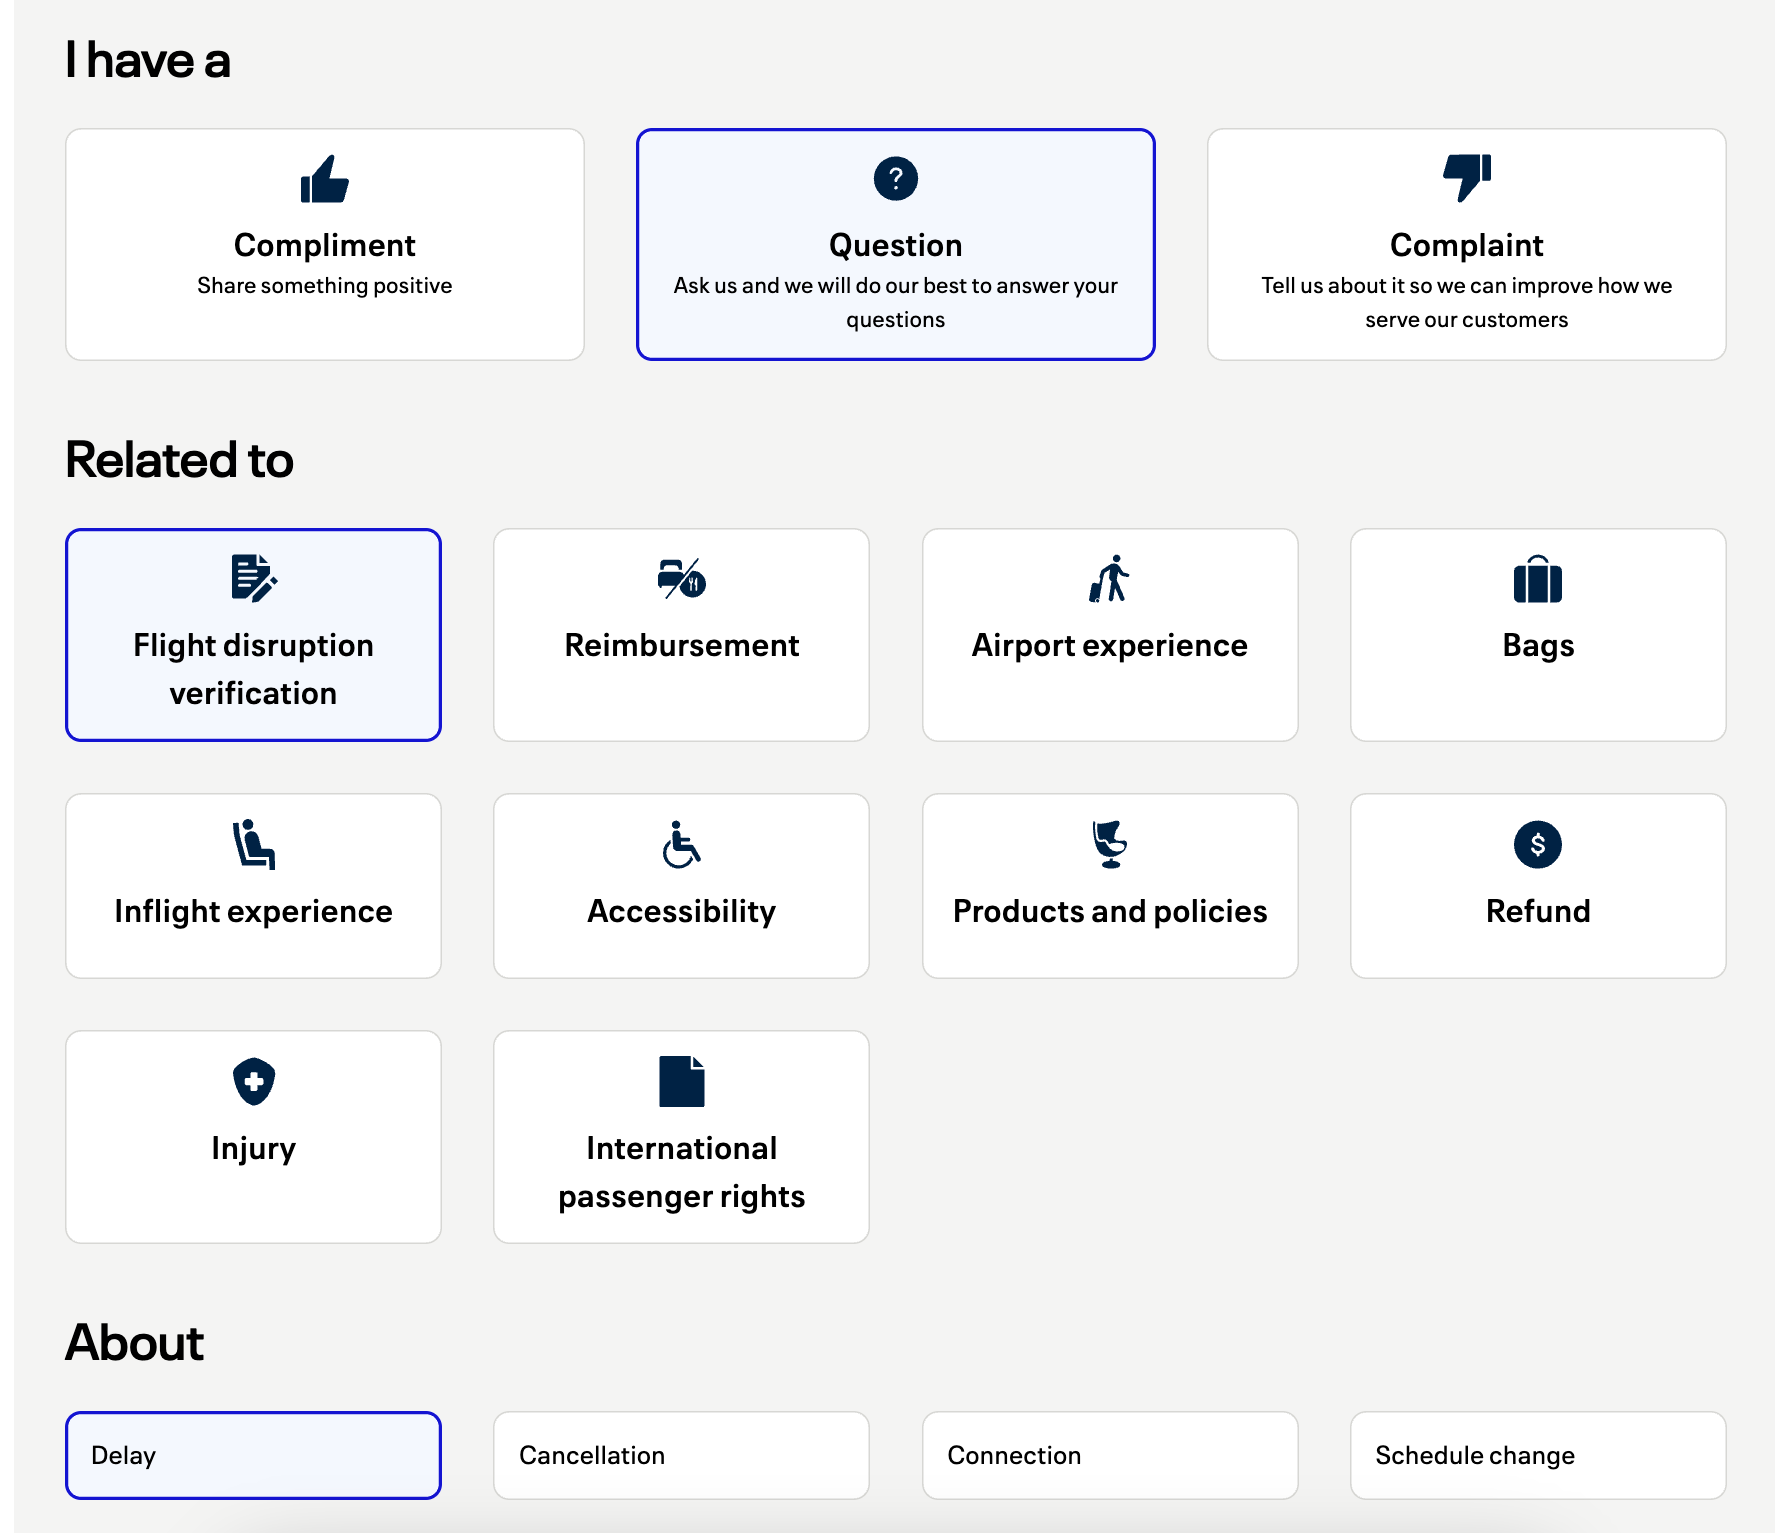Select the Schedule change option
This screenshot has width=1776, height=1534.
tap(1537, 1455)
